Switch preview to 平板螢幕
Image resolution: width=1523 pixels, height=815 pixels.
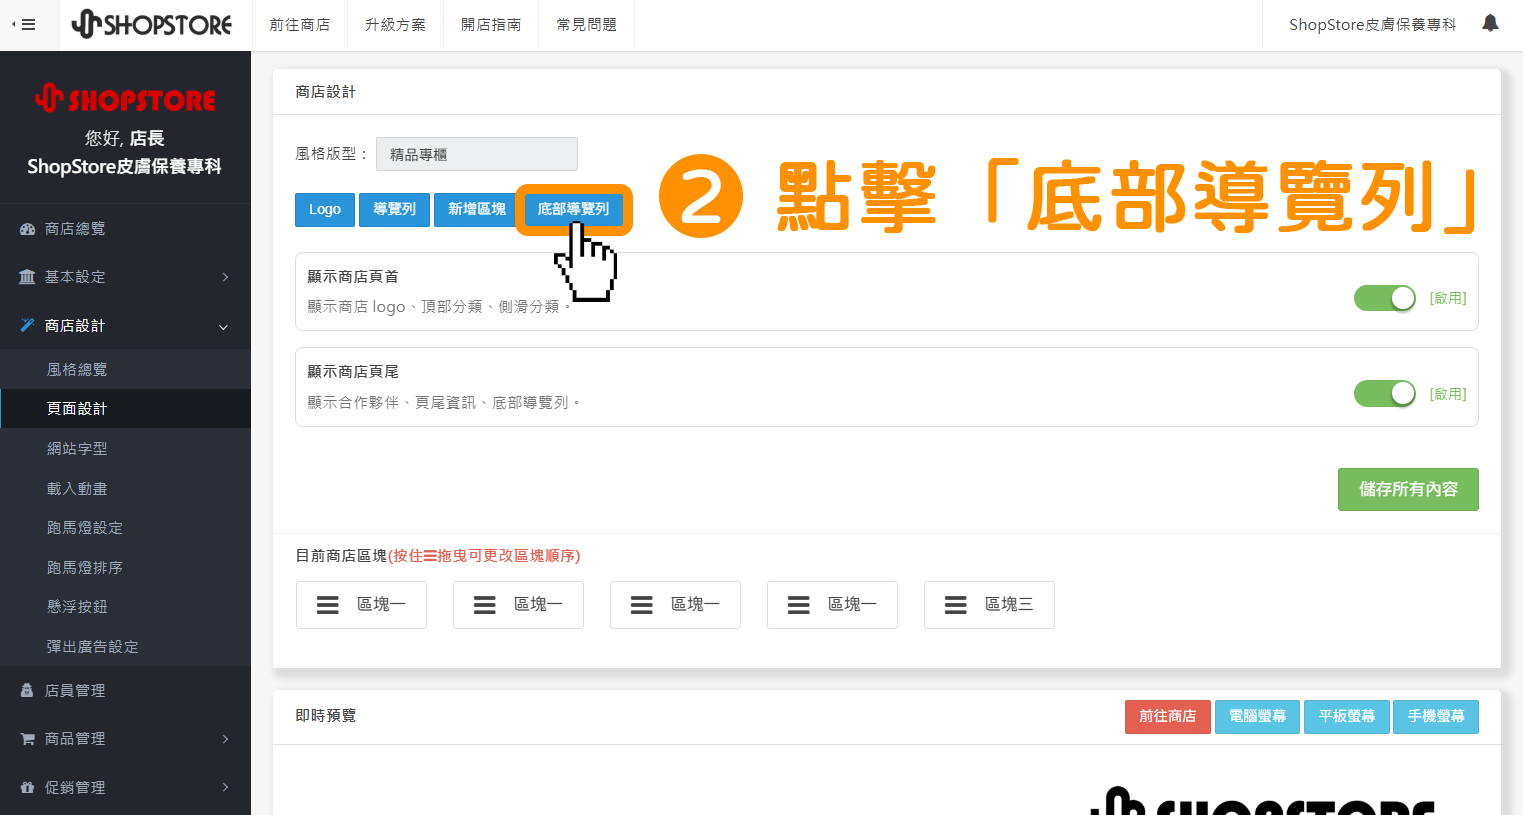click(1346, 716)
